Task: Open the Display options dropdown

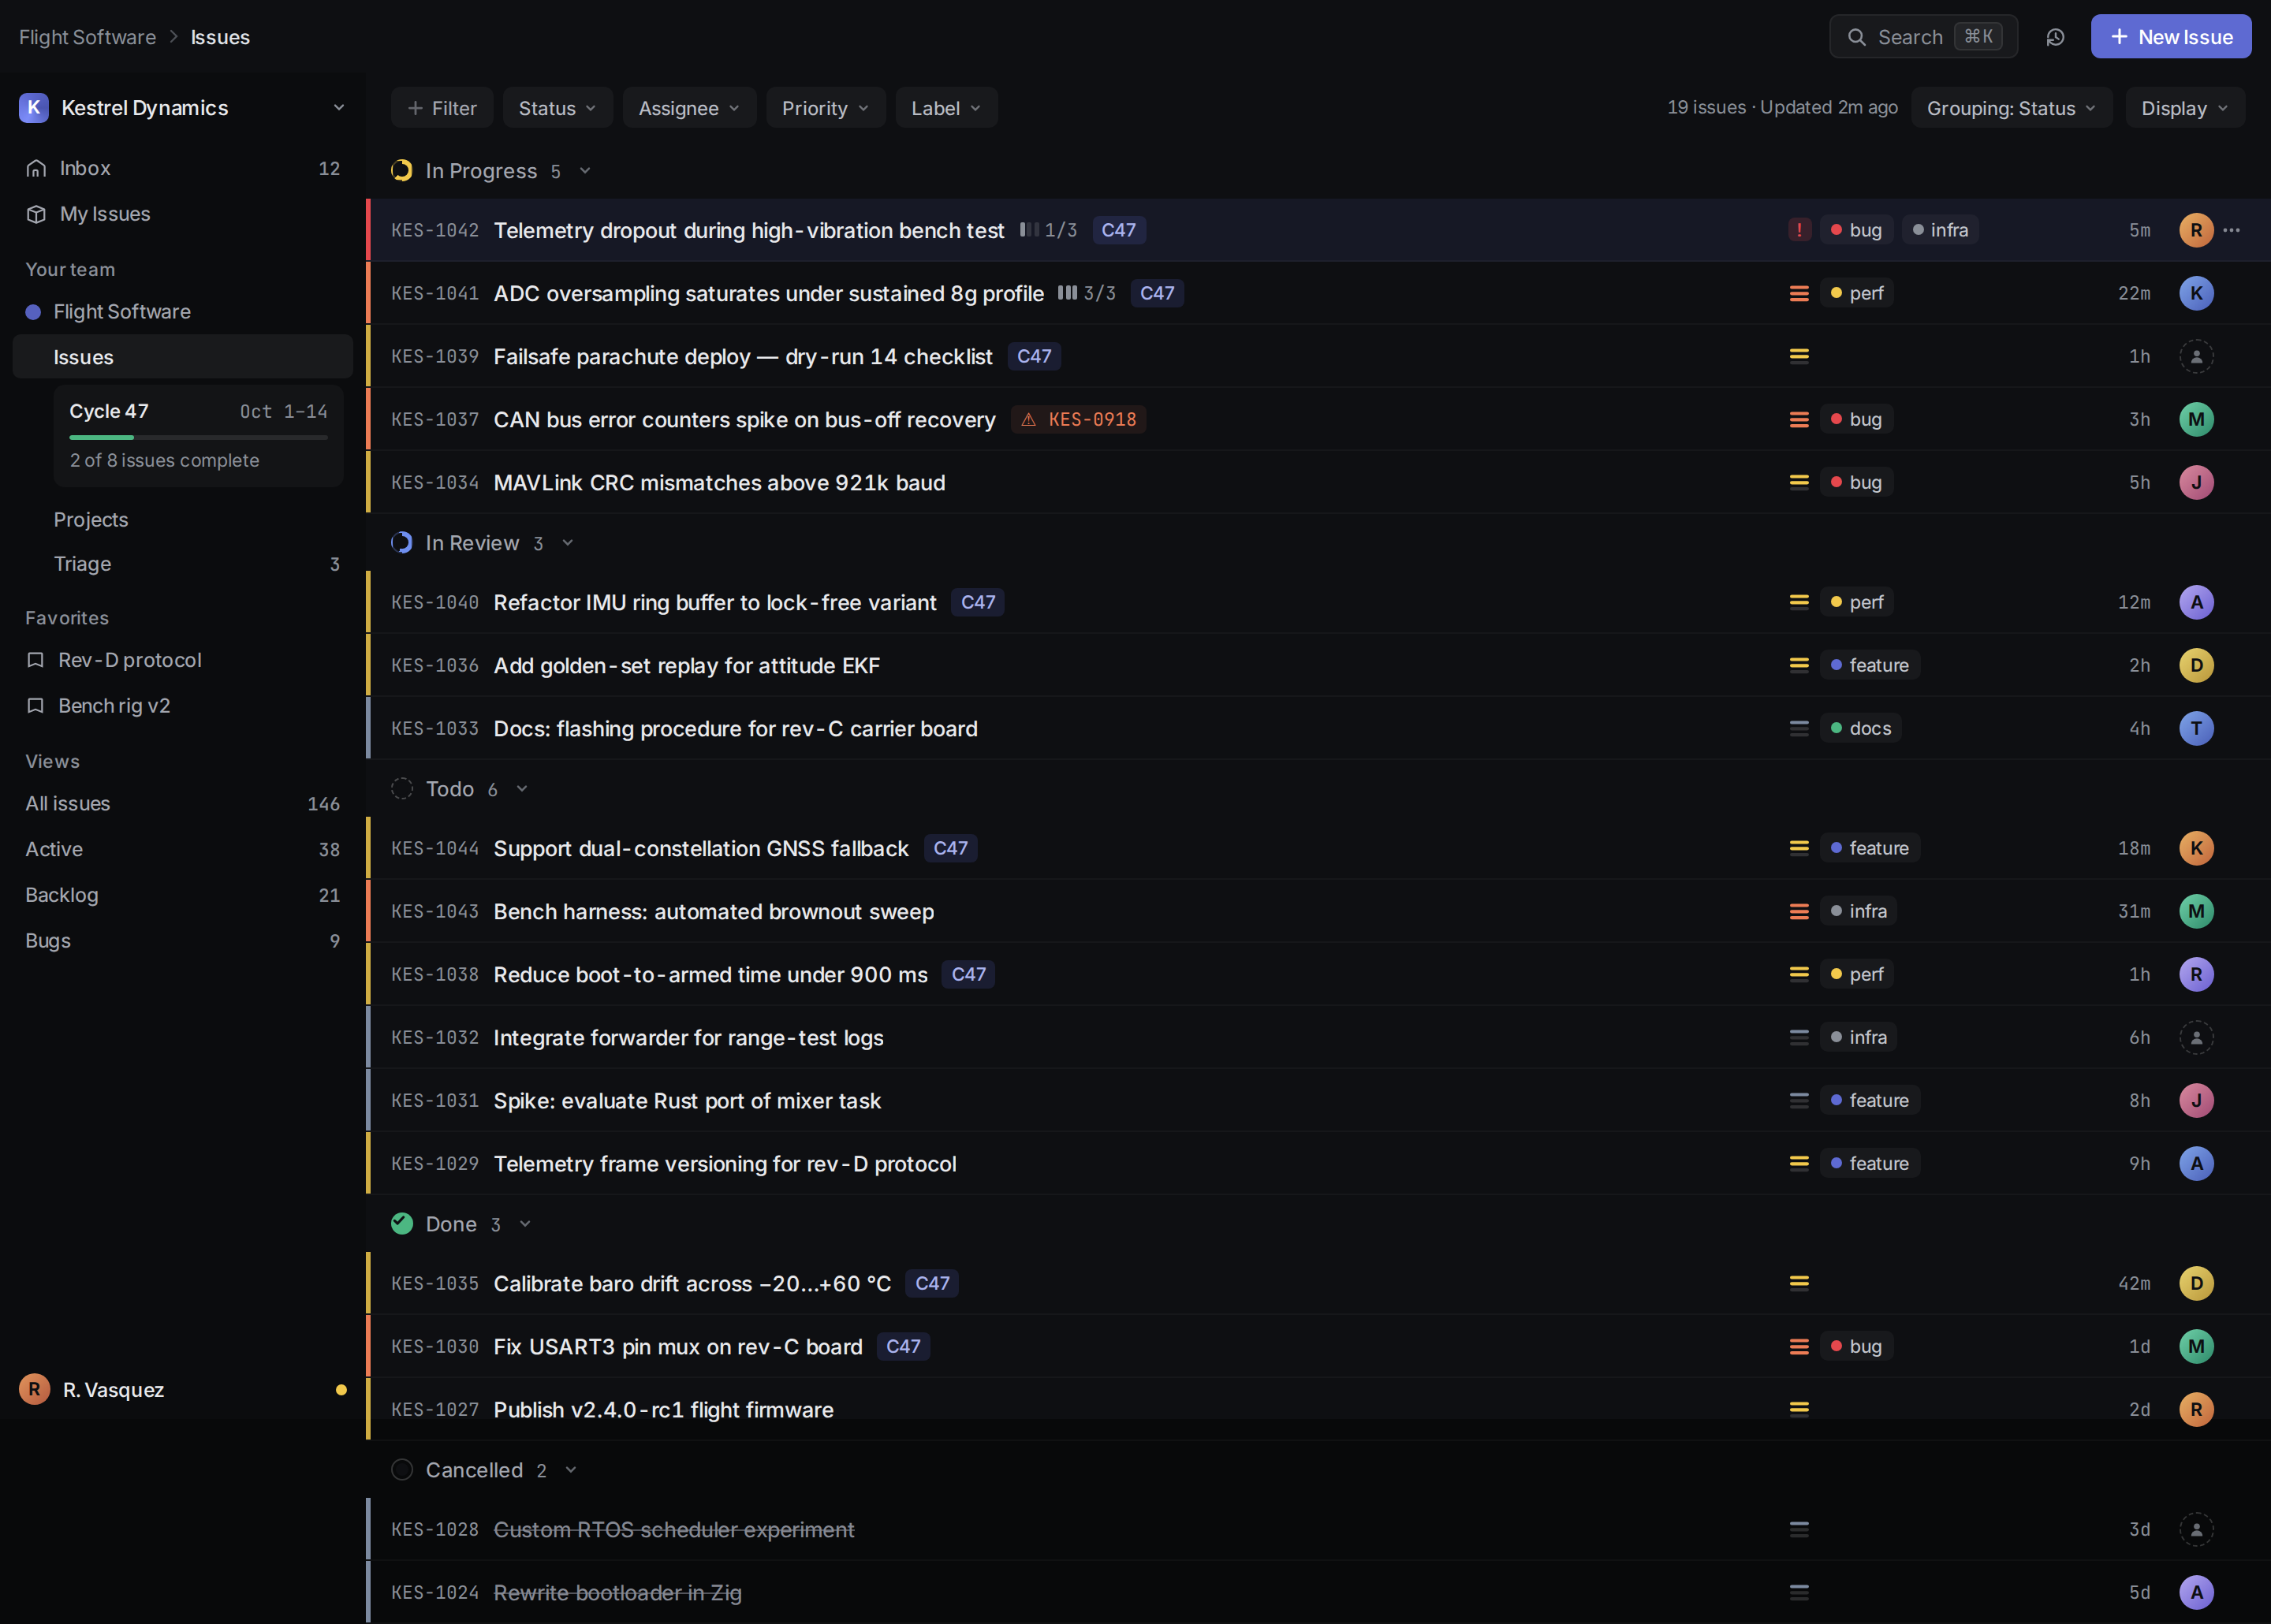Action: [x=2185, y=107]
